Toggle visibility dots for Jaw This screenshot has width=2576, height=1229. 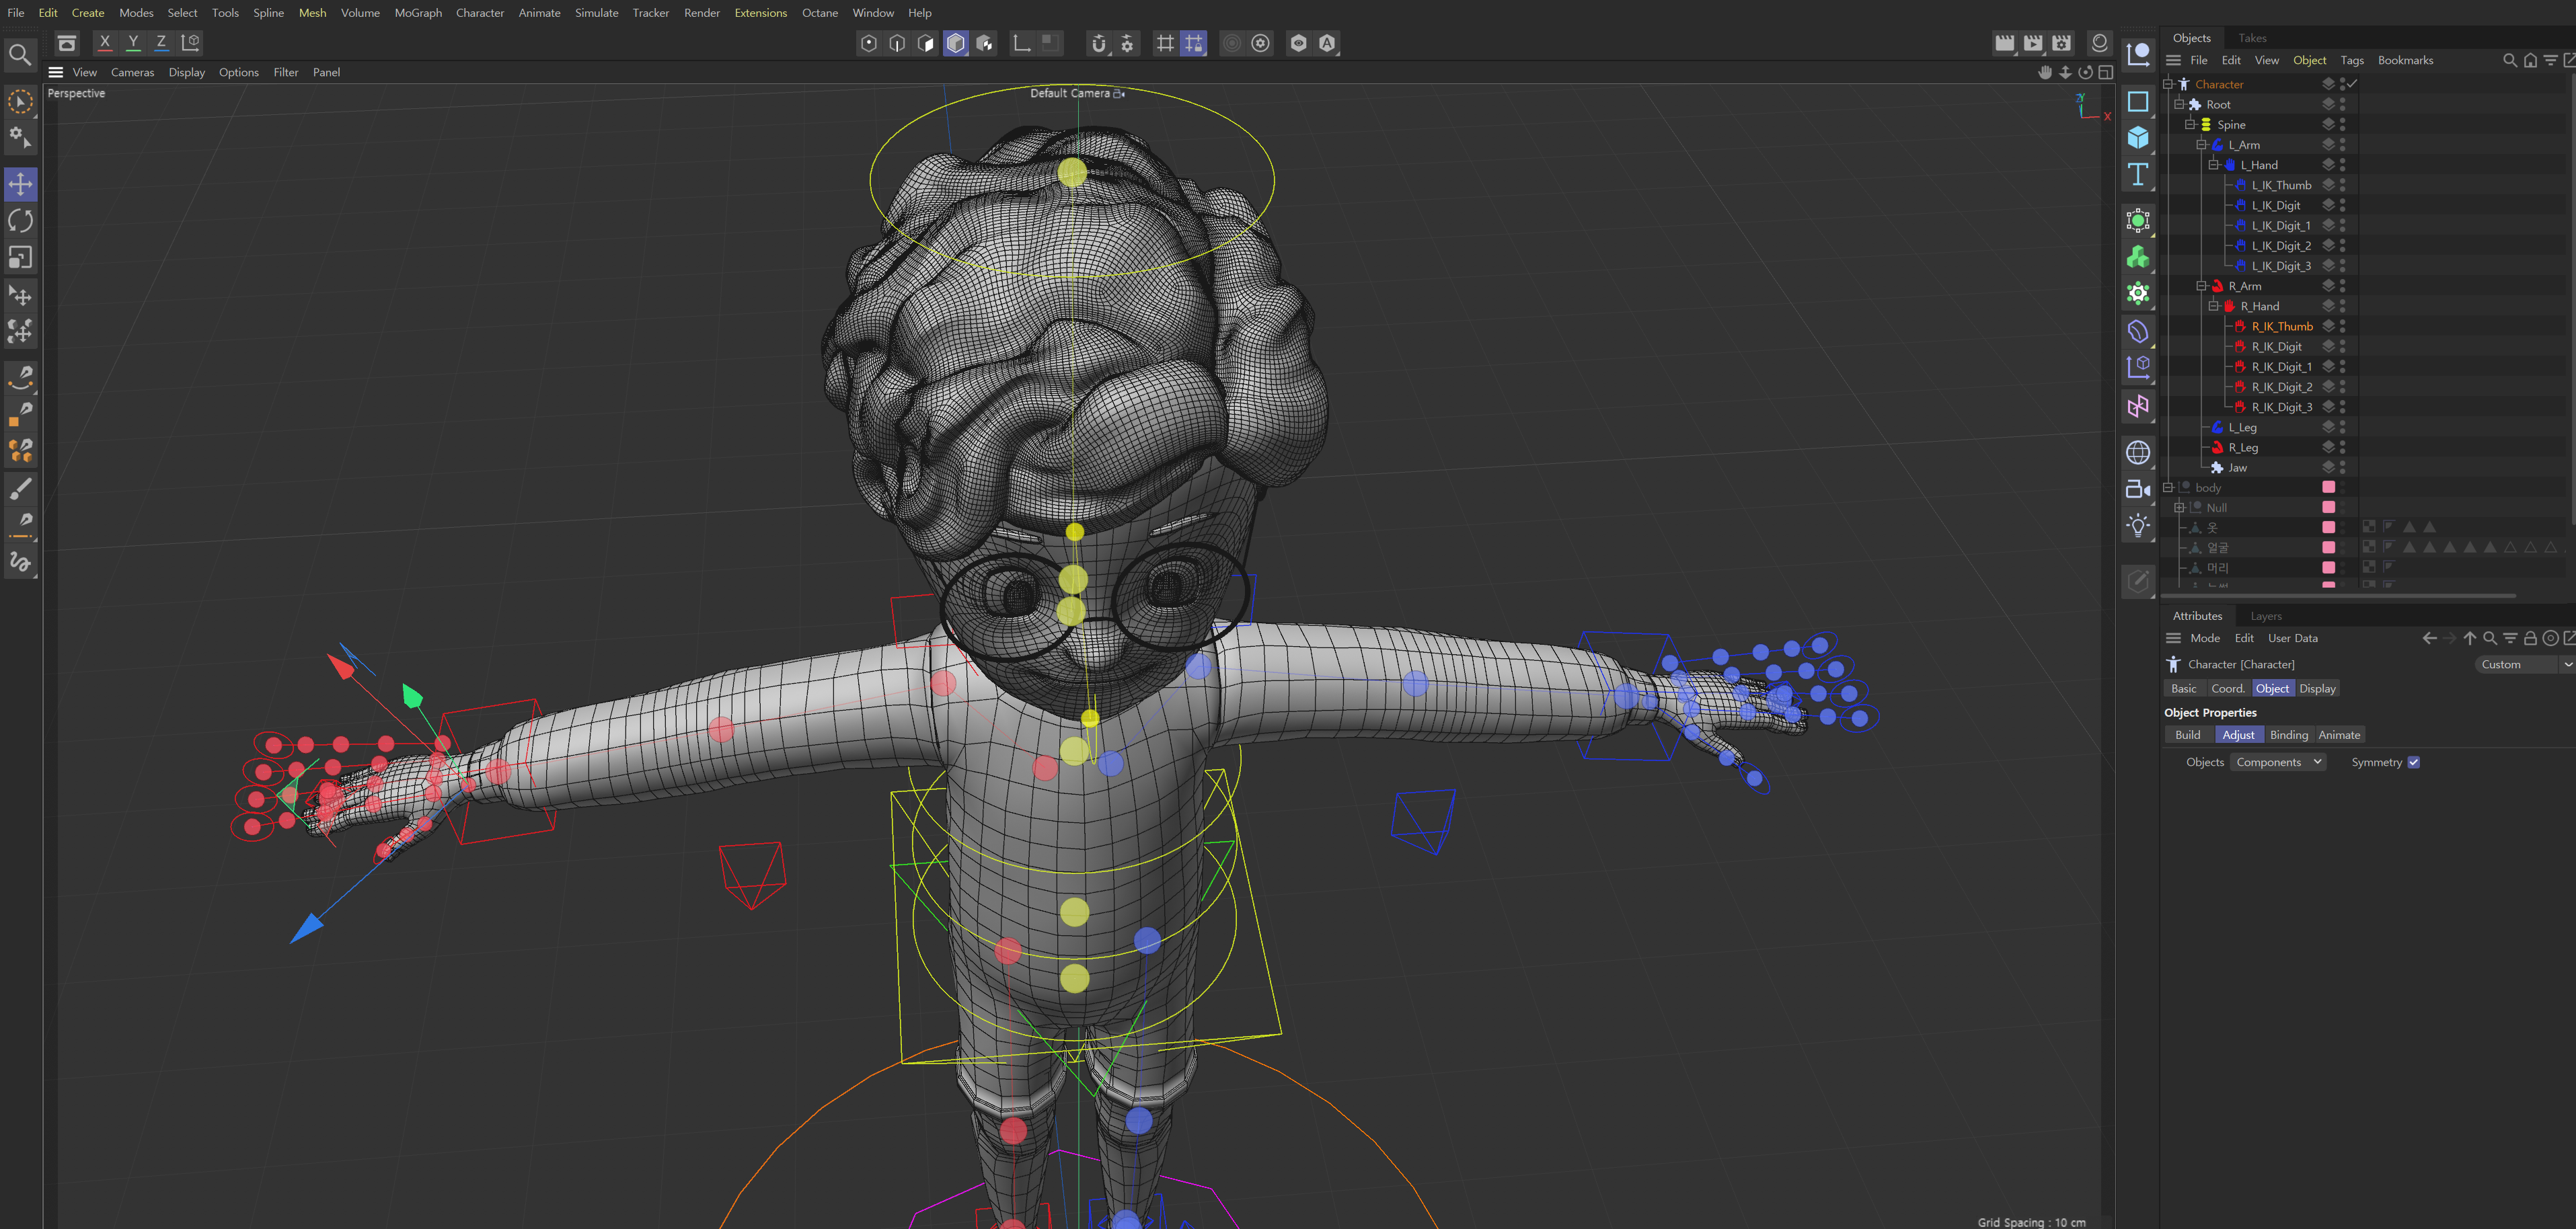click(x=2342, y=468)
